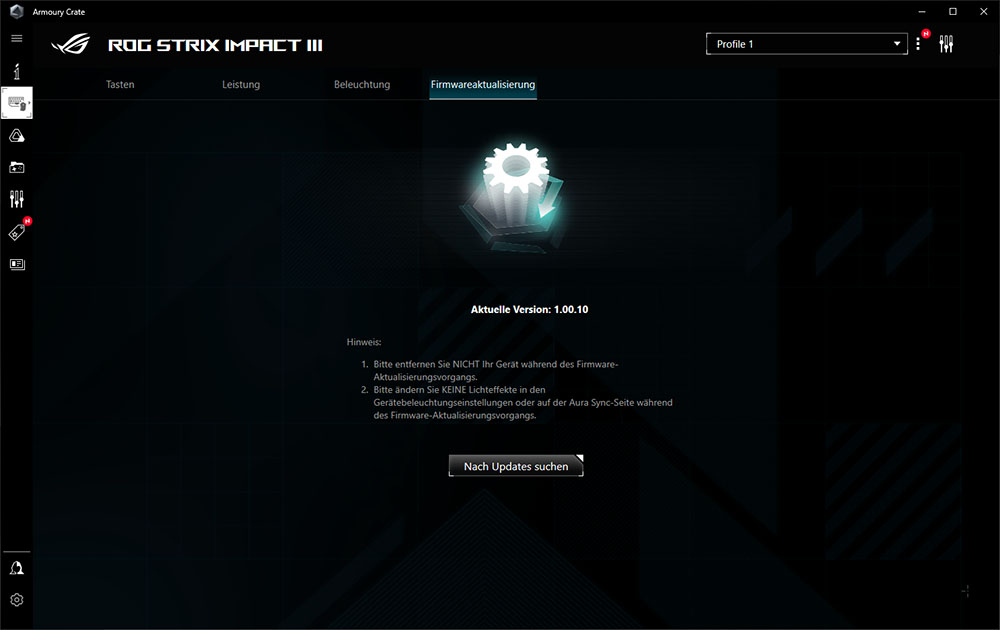Minimize the Armoury Crate window
1000x630 pixels.
point(922,11)
